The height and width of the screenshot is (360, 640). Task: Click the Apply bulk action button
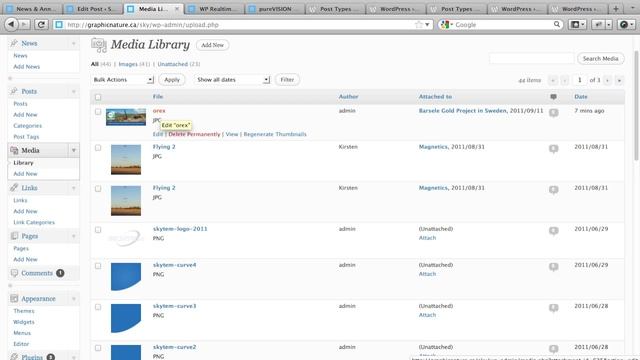pyautogui.click(x=172, y=80)
